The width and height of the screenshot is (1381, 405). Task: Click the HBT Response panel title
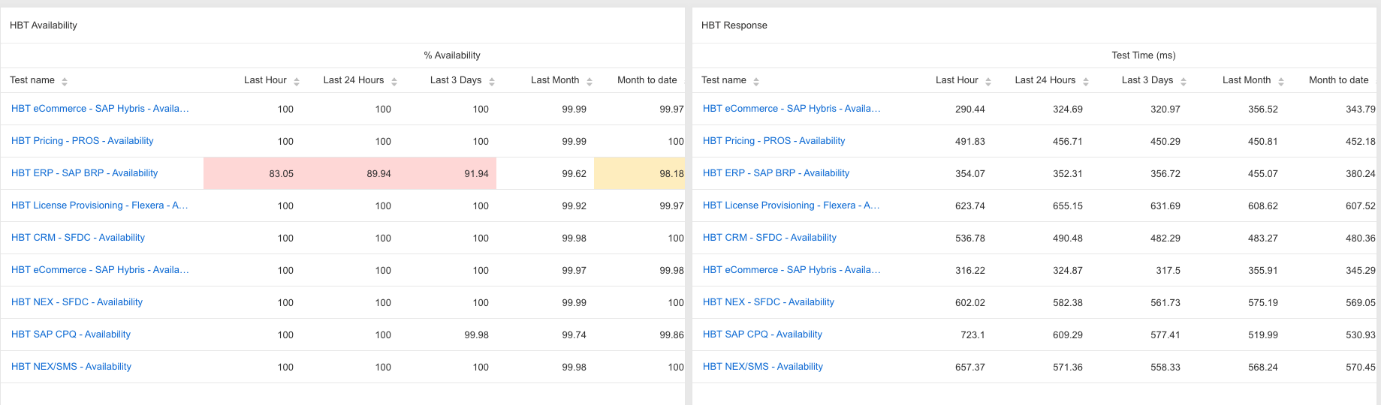point(734,25)
